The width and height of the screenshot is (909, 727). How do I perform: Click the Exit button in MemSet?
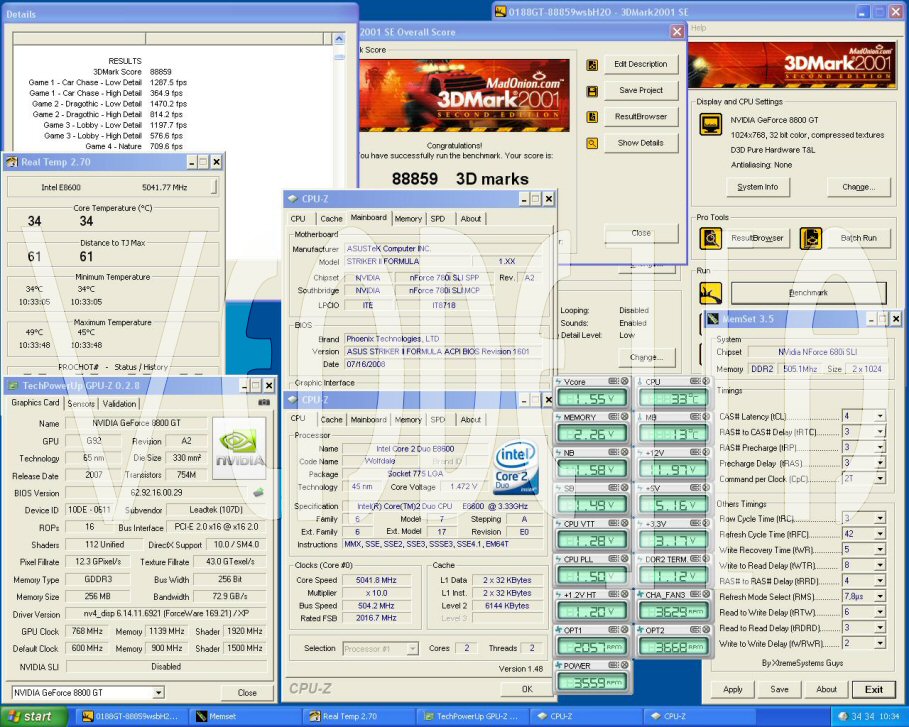click(x=874, y=689)
